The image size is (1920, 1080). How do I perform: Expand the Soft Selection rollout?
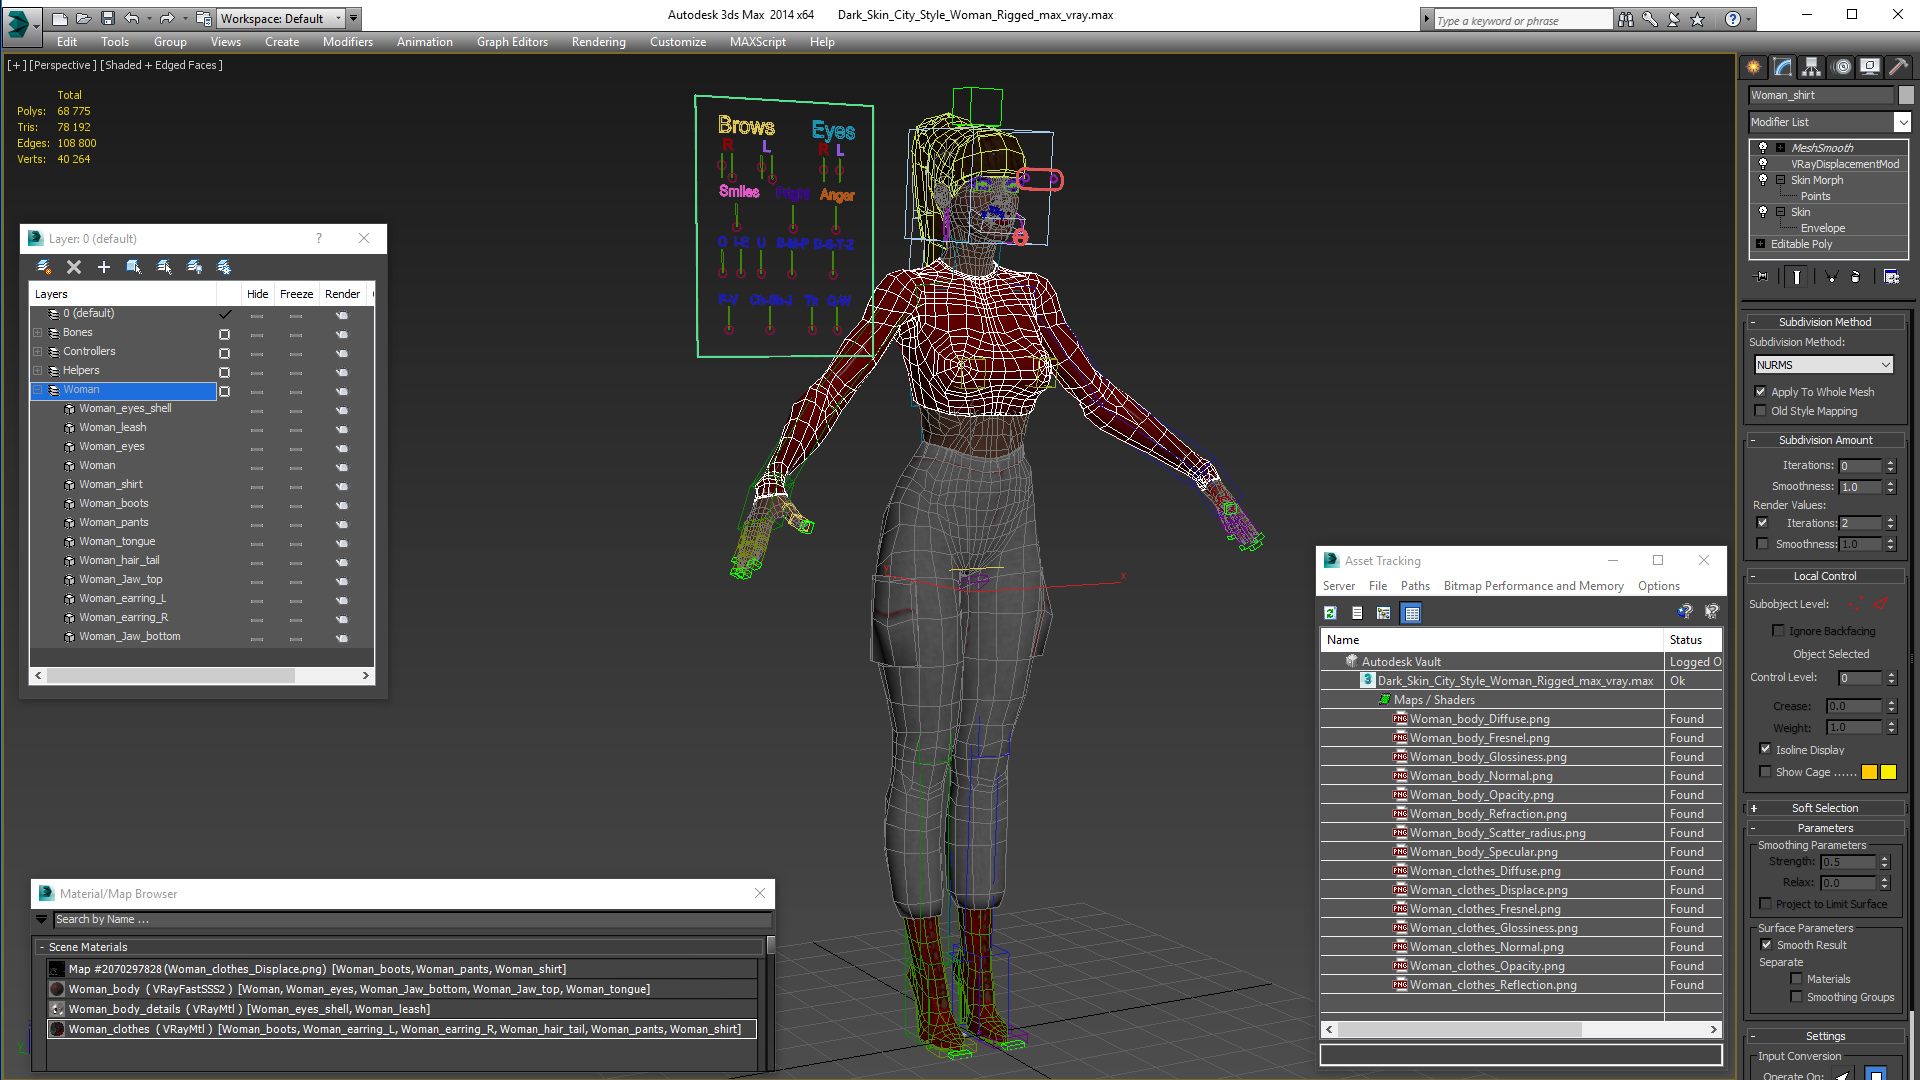coord(1825,808)
